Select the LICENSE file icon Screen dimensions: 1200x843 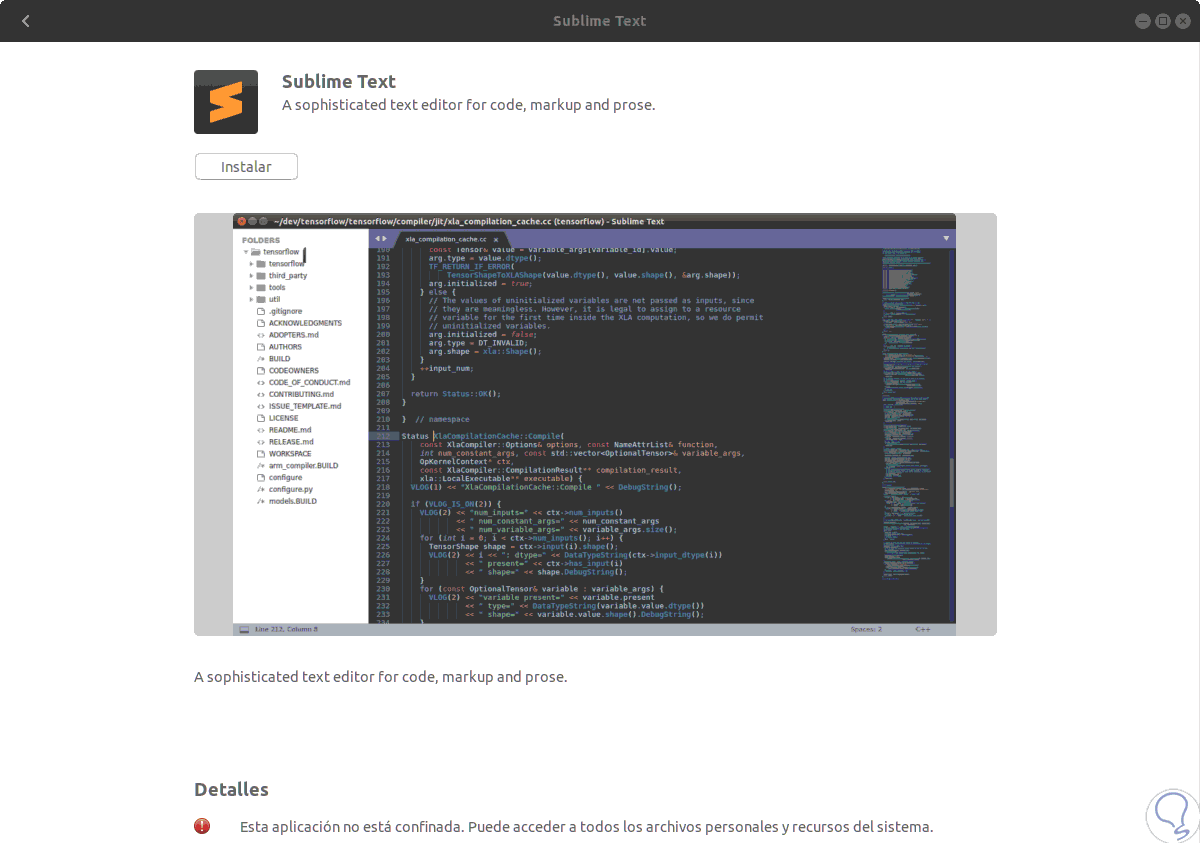click(261, 418)
